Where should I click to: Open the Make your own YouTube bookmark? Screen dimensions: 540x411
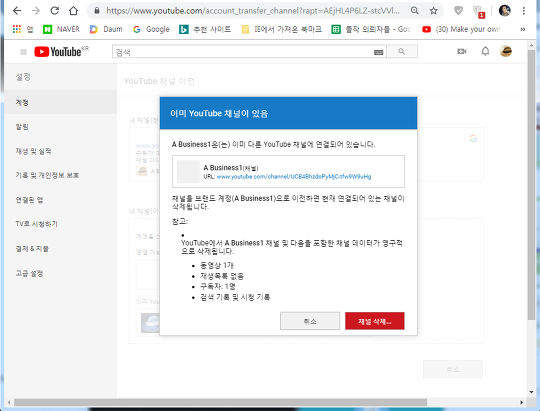(461, 29)
